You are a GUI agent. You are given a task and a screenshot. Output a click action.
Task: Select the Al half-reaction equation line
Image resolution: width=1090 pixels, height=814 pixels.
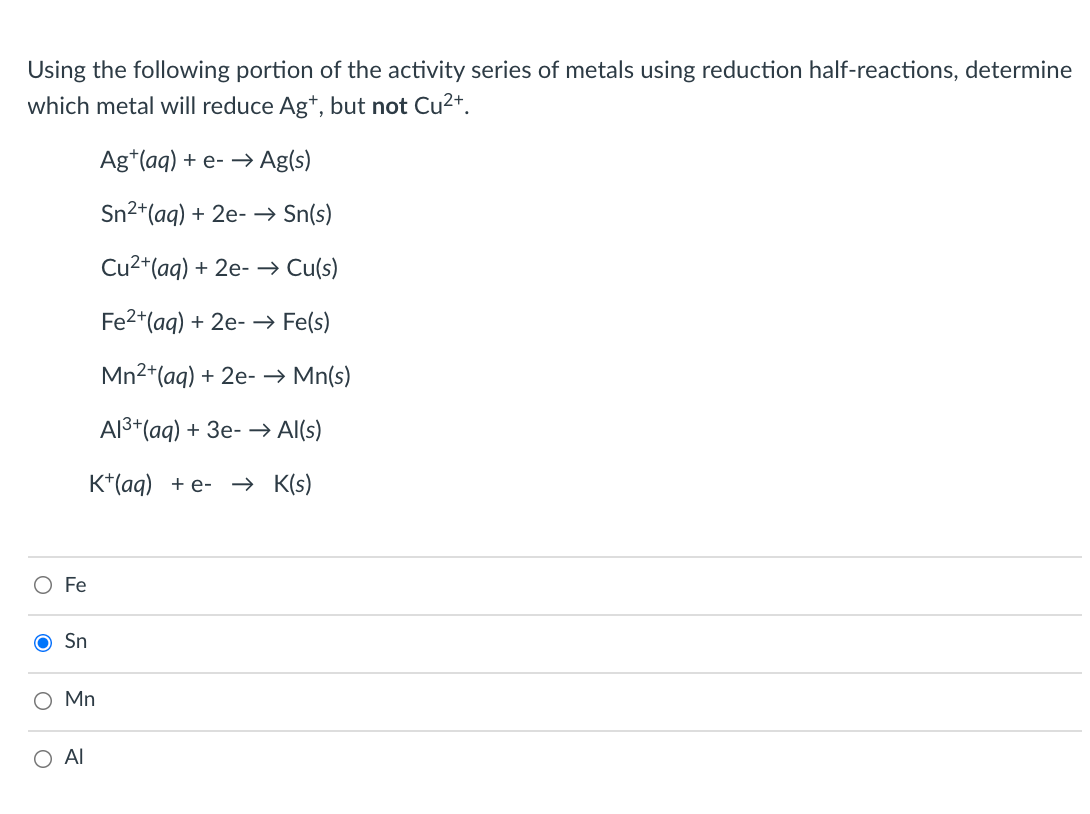(210, 430)
